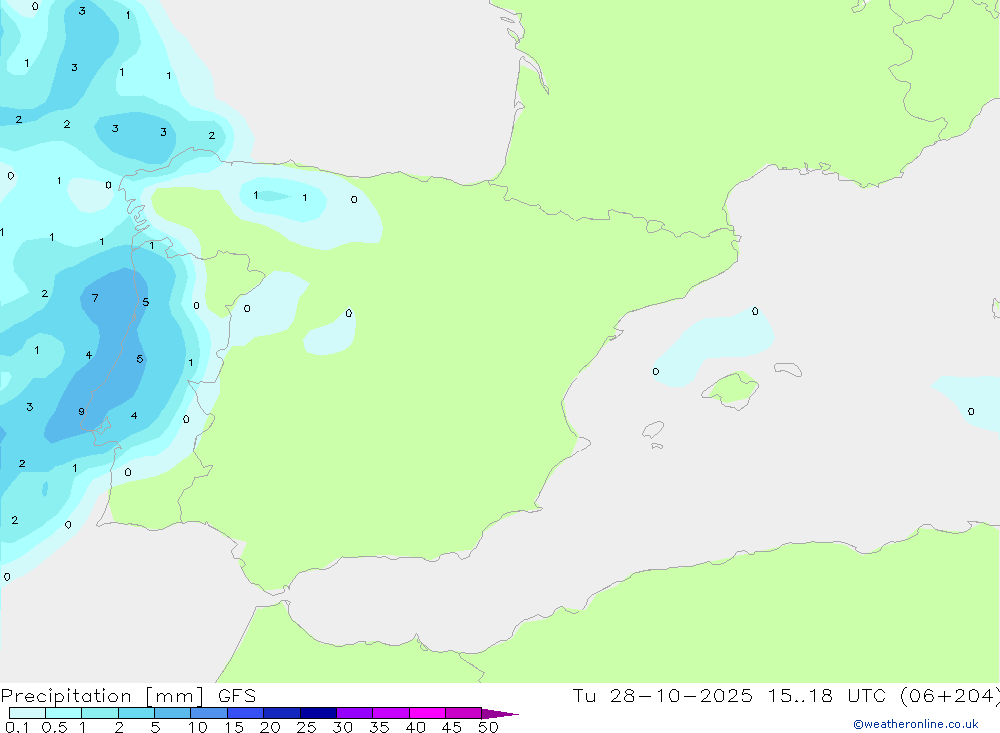Click the legend arrow tip above 50 mm
The image size is (1000, 733).
pos(500,714)
